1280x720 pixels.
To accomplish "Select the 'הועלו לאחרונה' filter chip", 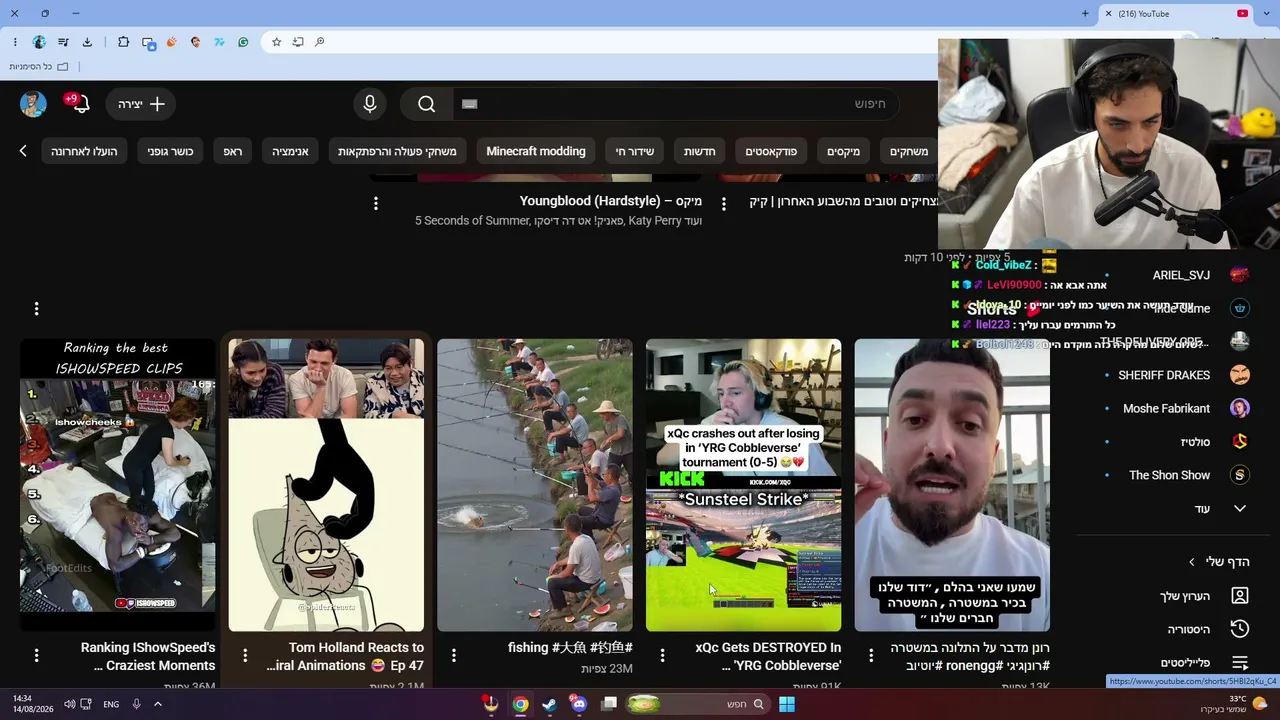I will click(x=84, y=151).
